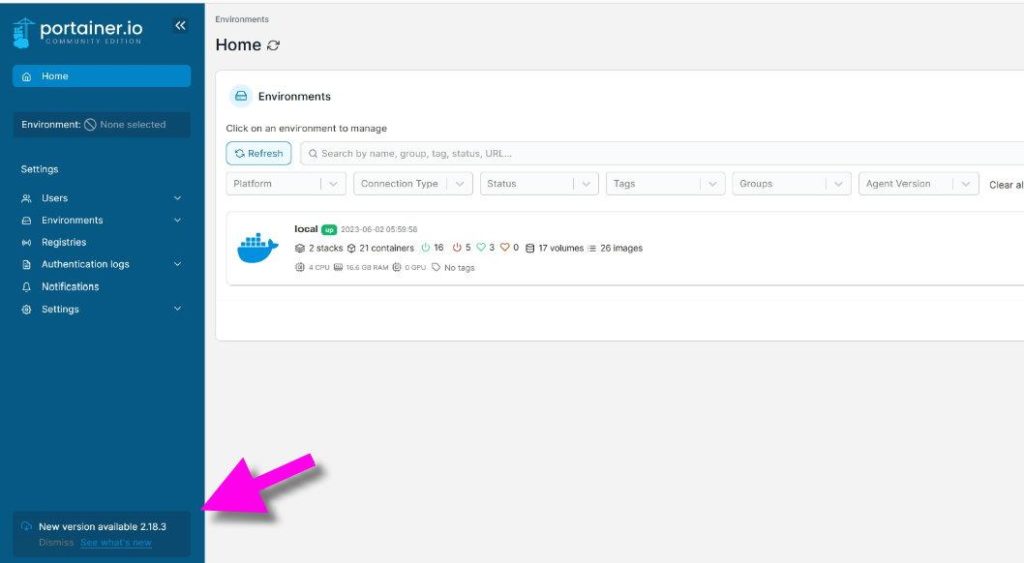Viewport: 1024px width, 563px height.
Task: Click the refresh icon beside Home title
Action: [x=273, y=45]
